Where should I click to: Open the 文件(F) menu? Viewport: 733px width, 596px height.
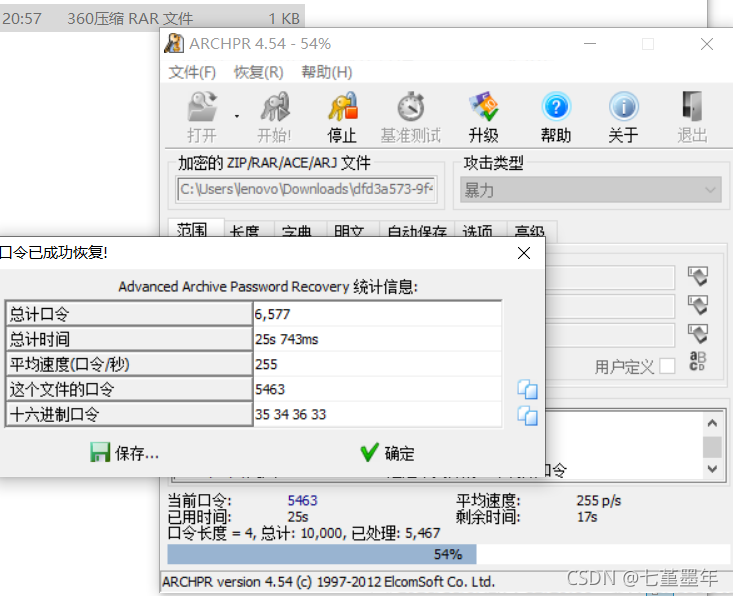pos(192,72)
